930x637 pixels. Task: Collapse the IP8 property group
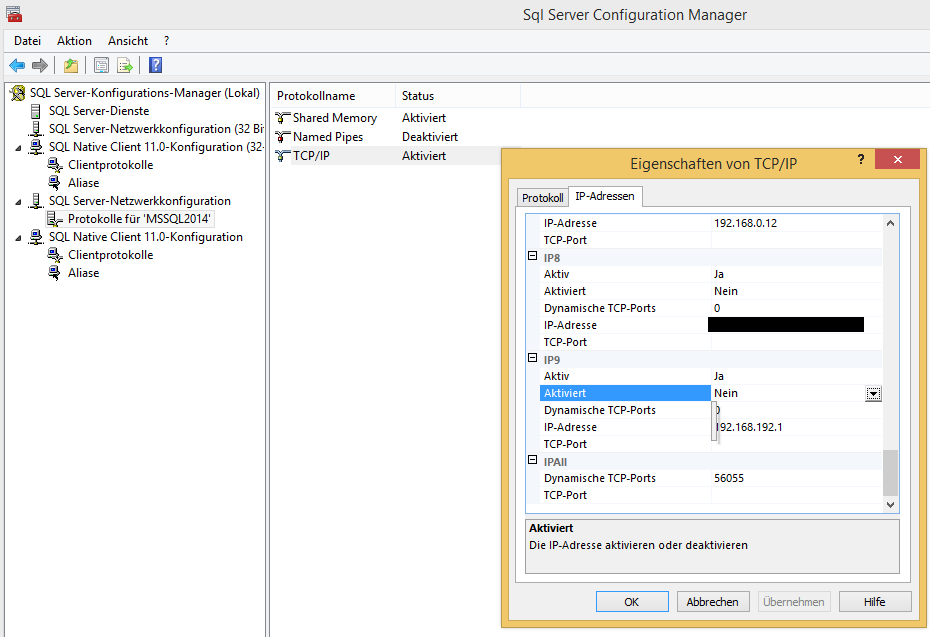pyautogui.click(x=533, y=256)
